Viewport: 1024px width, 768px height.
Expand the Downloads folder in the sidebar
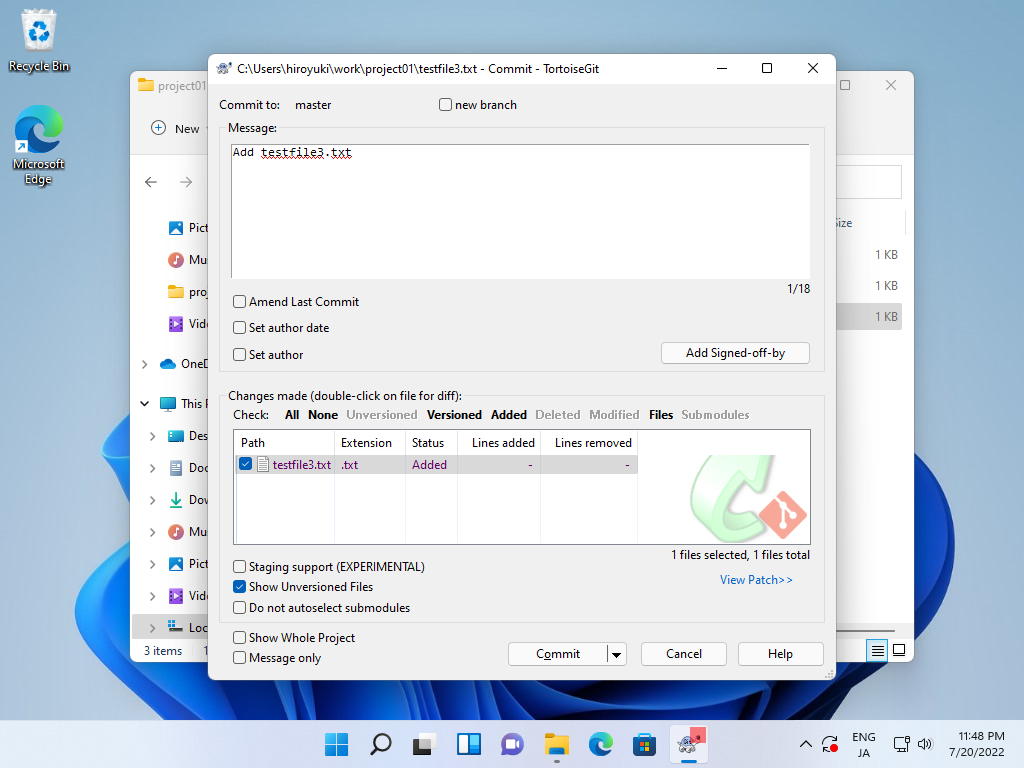point(151,499)
